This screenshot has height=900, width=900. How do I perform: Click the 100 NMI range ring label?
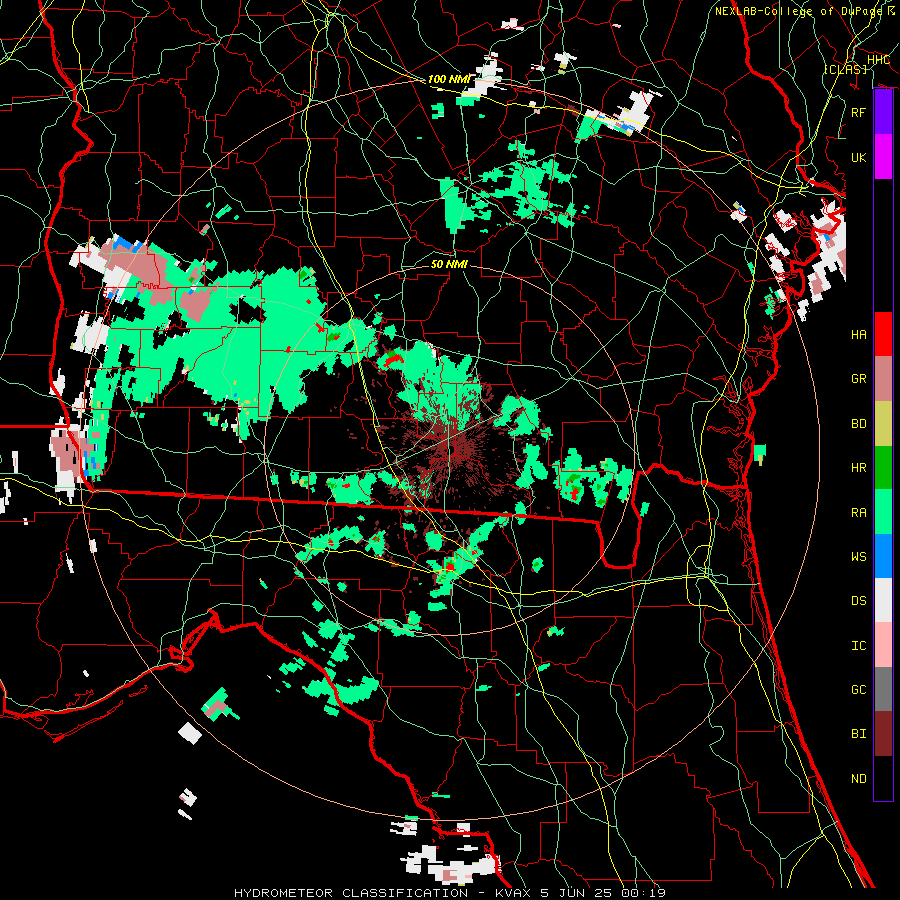[448, 79]
